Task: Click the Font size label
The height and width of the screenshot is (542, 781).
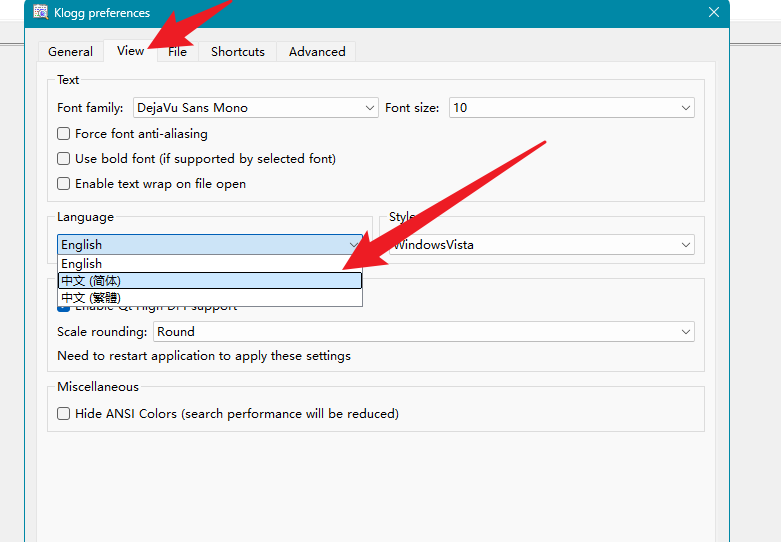Action: click(x=412, y=108)
